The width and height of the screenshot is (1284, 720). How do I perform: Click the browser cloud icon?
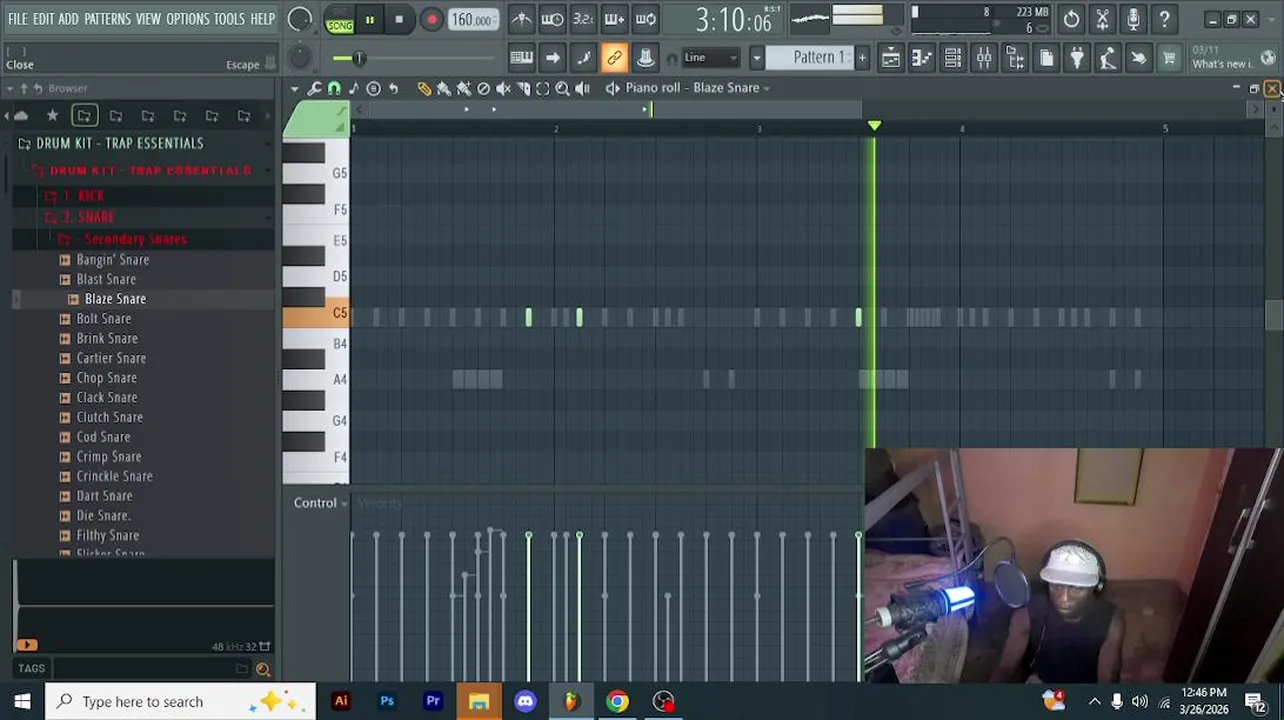click(20, 116)
